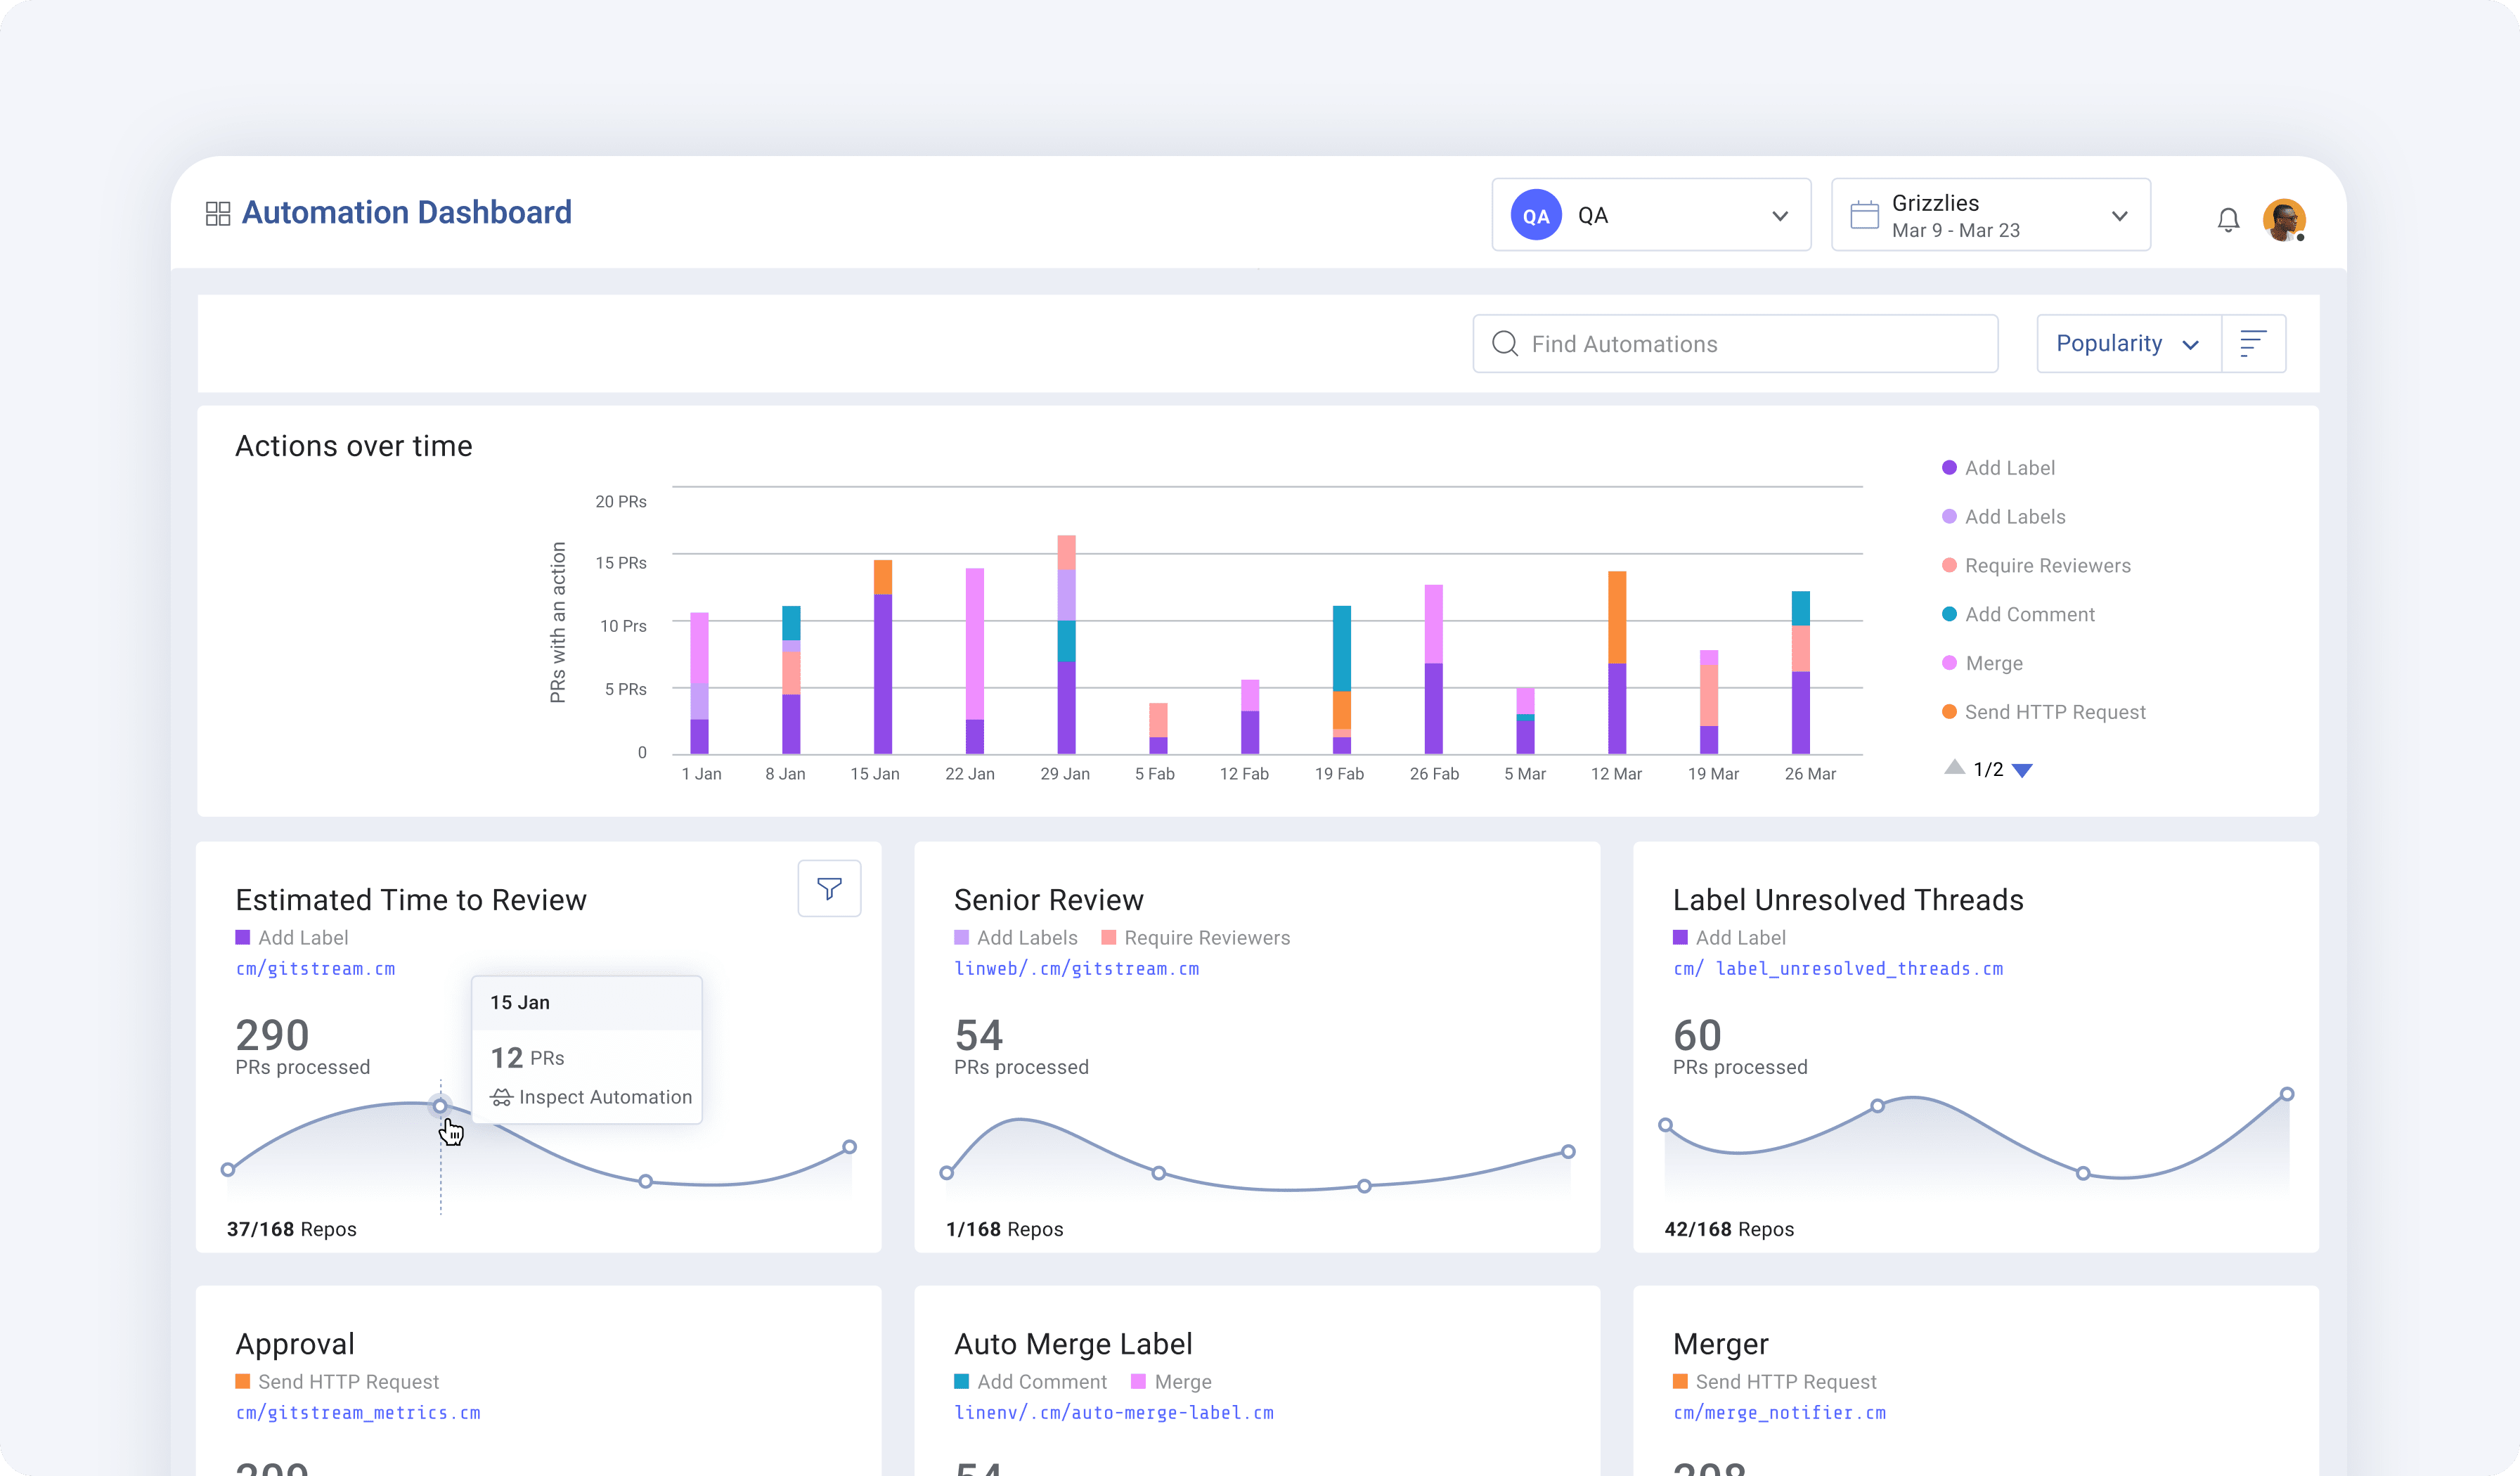Click the 42/168 Repos text
Image resolution: width=2520 pixels, height=1476 pixels.
tap(1729, 1229)
